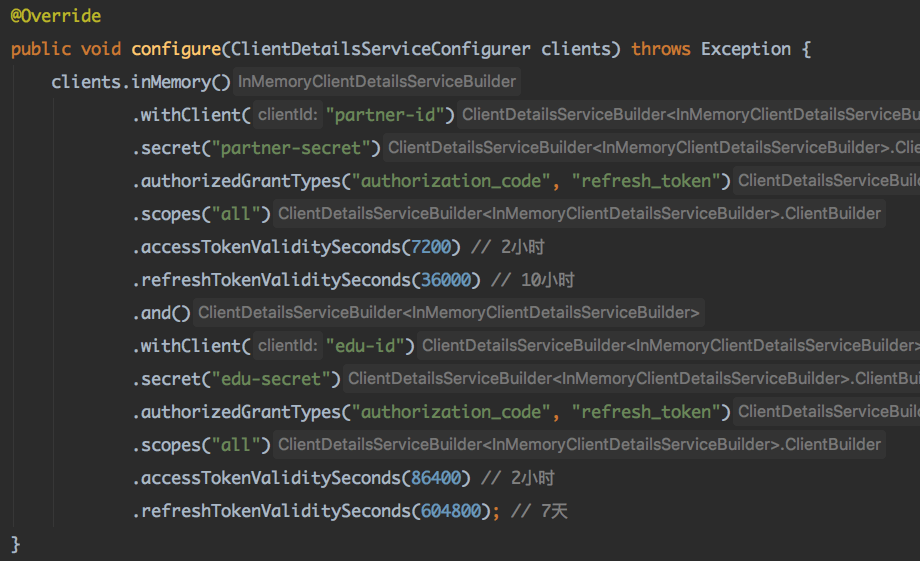
Task: Click the "partner-id" string literal
Action: point(391,115)
